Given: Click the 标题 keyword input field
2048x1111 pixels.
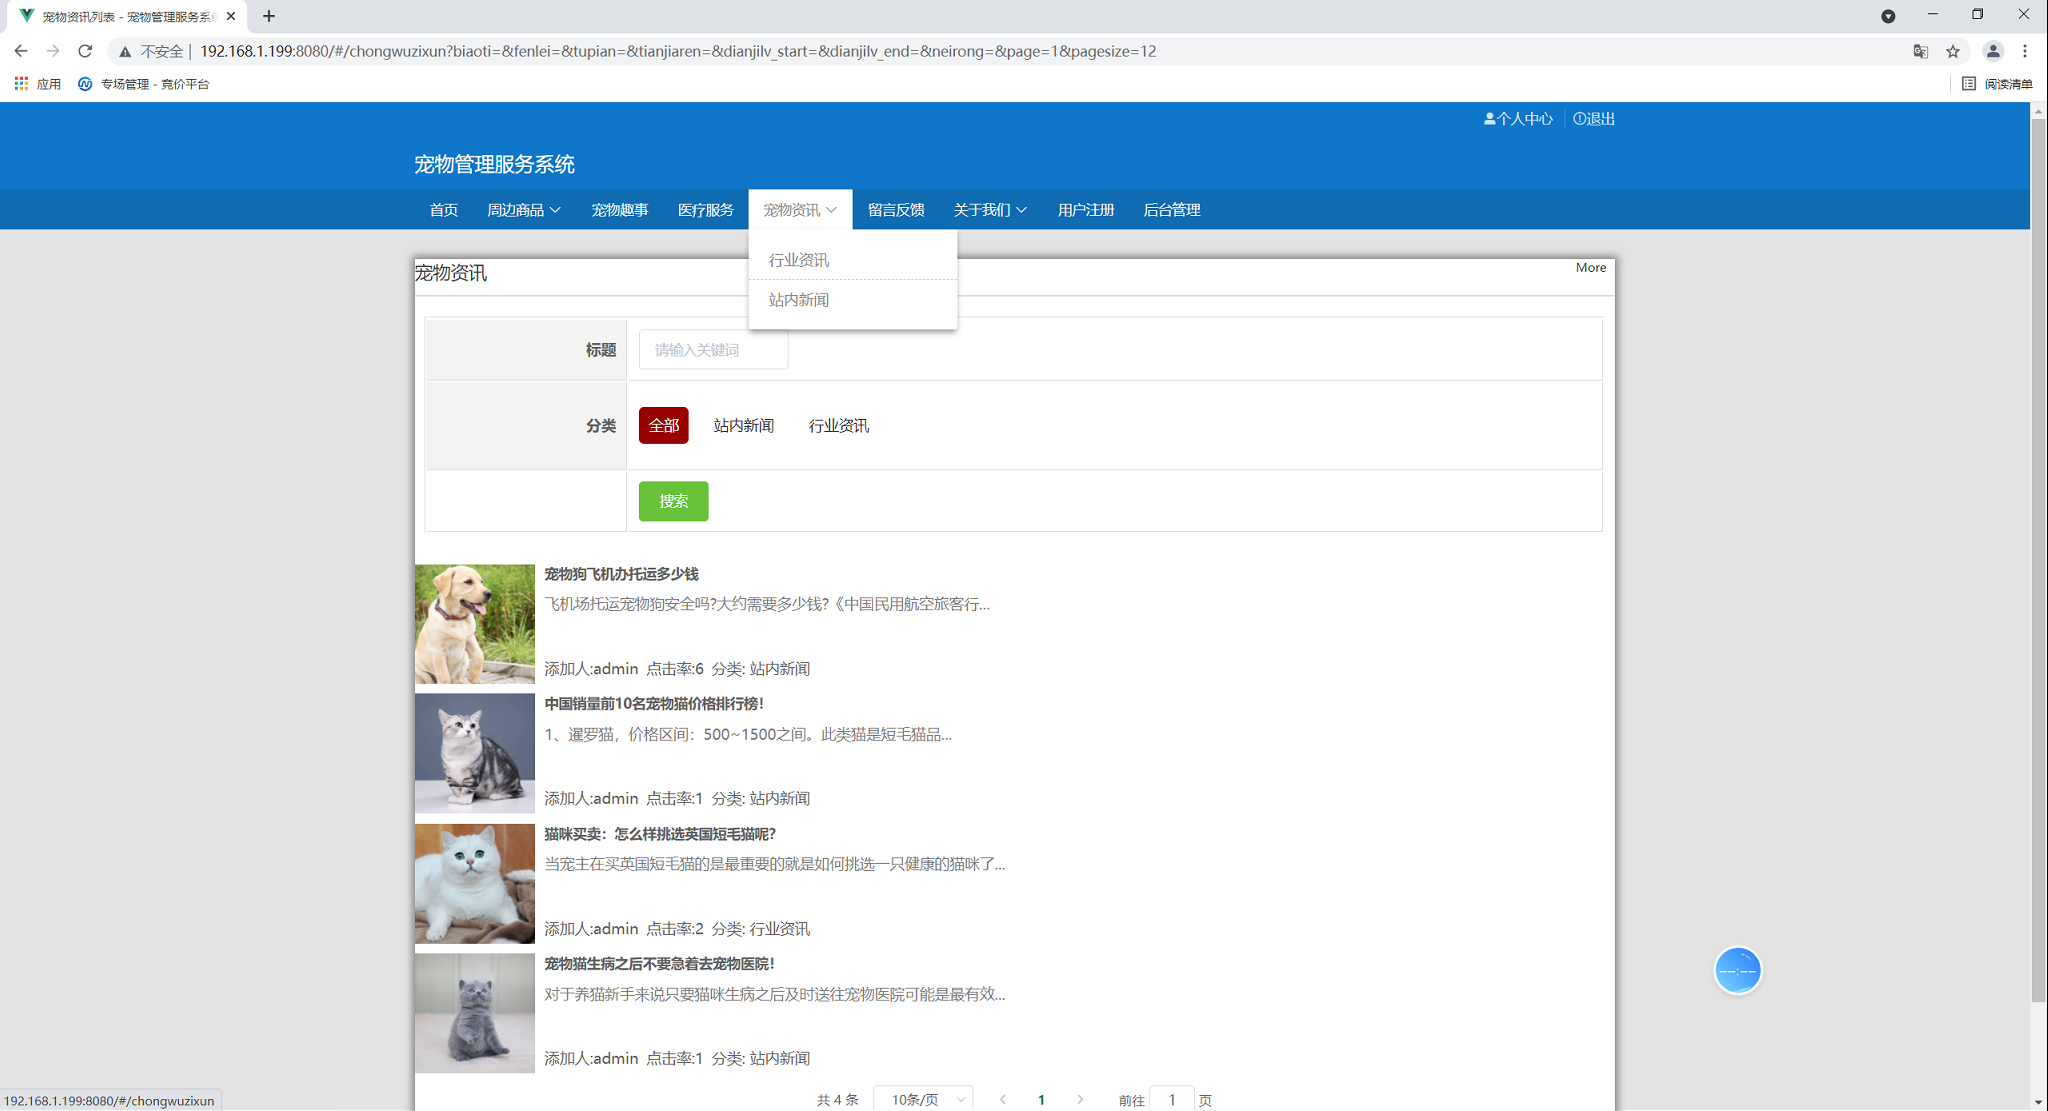Looking at the screenshot, I should pos(713,350).
